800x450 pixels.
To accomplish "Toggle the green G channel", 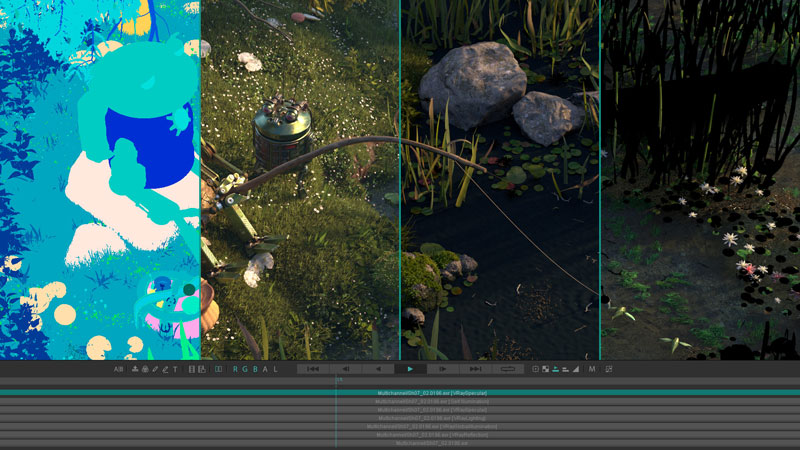I will (x=245, y=369).
